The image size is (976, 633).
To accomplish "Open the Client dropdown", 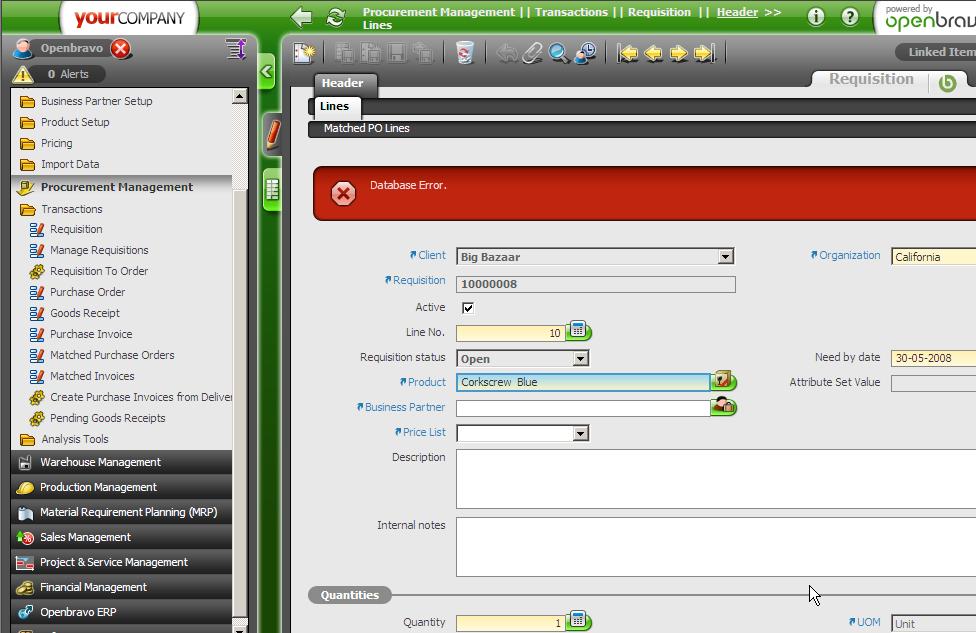I will (x=725, y=256).
